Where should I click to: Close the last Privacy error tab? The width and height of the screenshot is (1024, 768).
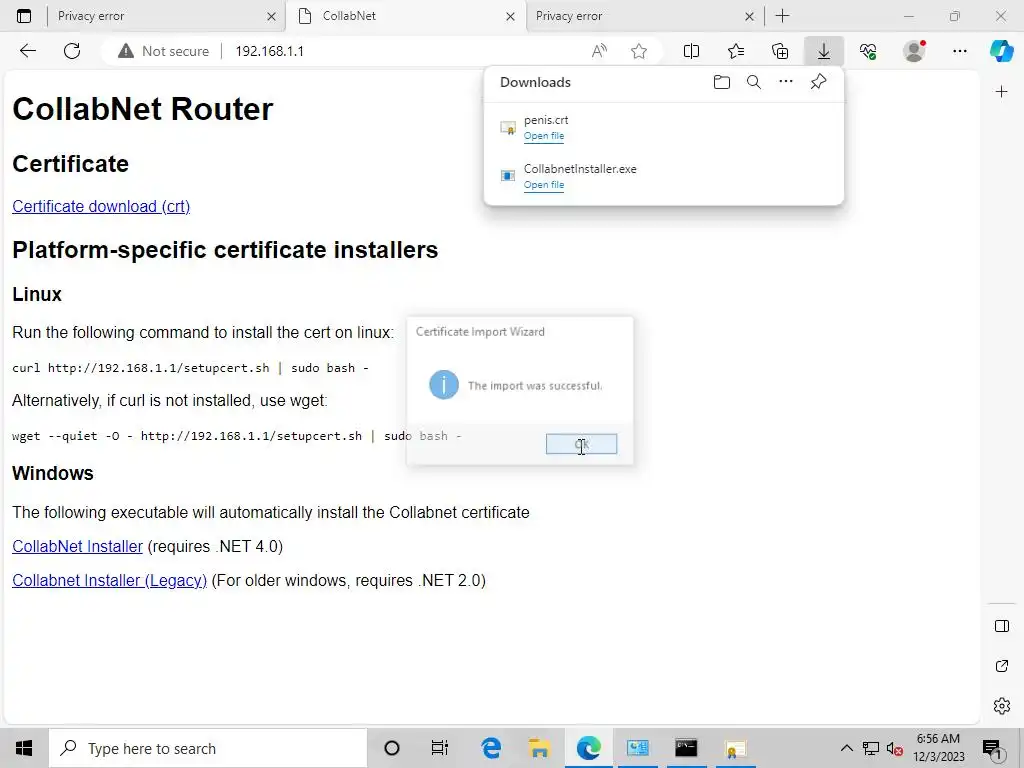[750, 16]
